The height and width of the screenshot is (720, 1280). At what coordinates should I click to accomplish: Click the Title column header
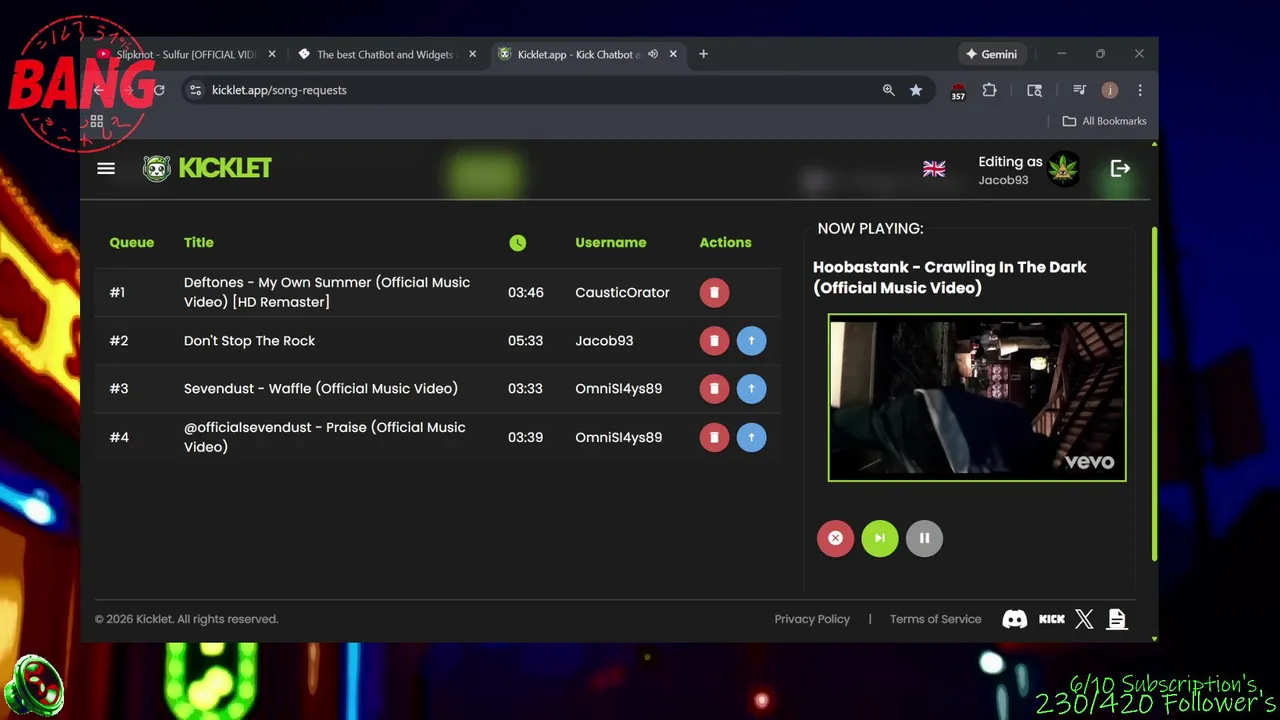point(199,243)
